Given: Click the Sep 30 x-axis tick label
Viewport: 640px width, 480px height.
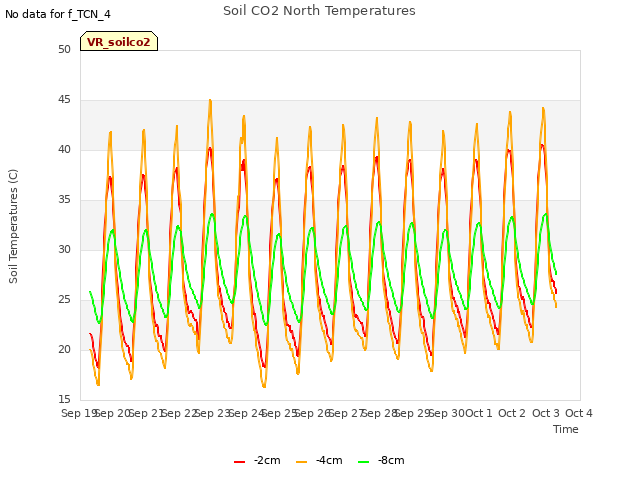Looking at the screenshot, I should tap(447, 413).
